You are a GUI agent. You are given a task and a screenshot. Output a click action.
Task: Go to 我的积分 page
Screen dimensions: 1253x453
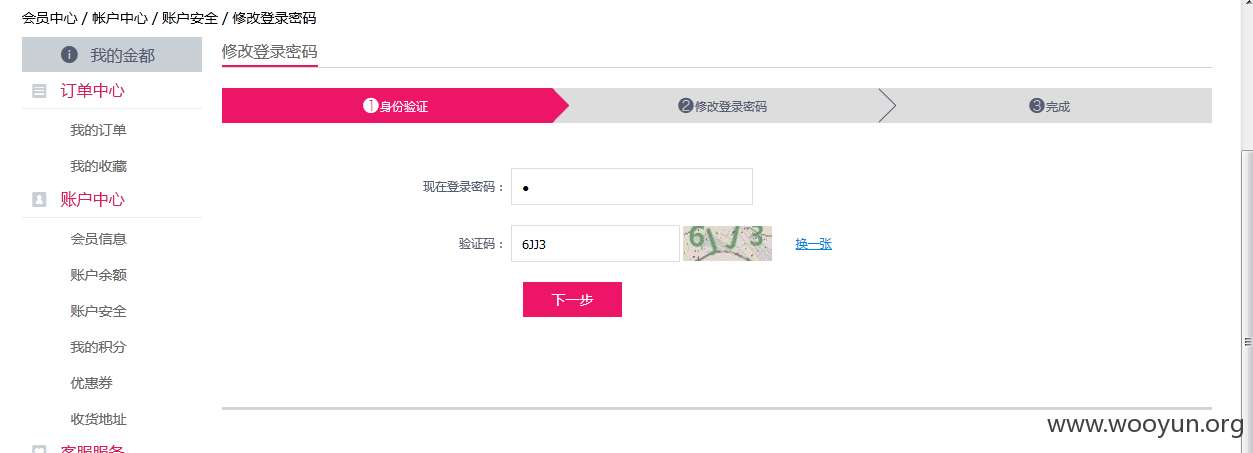click(98, 347)
